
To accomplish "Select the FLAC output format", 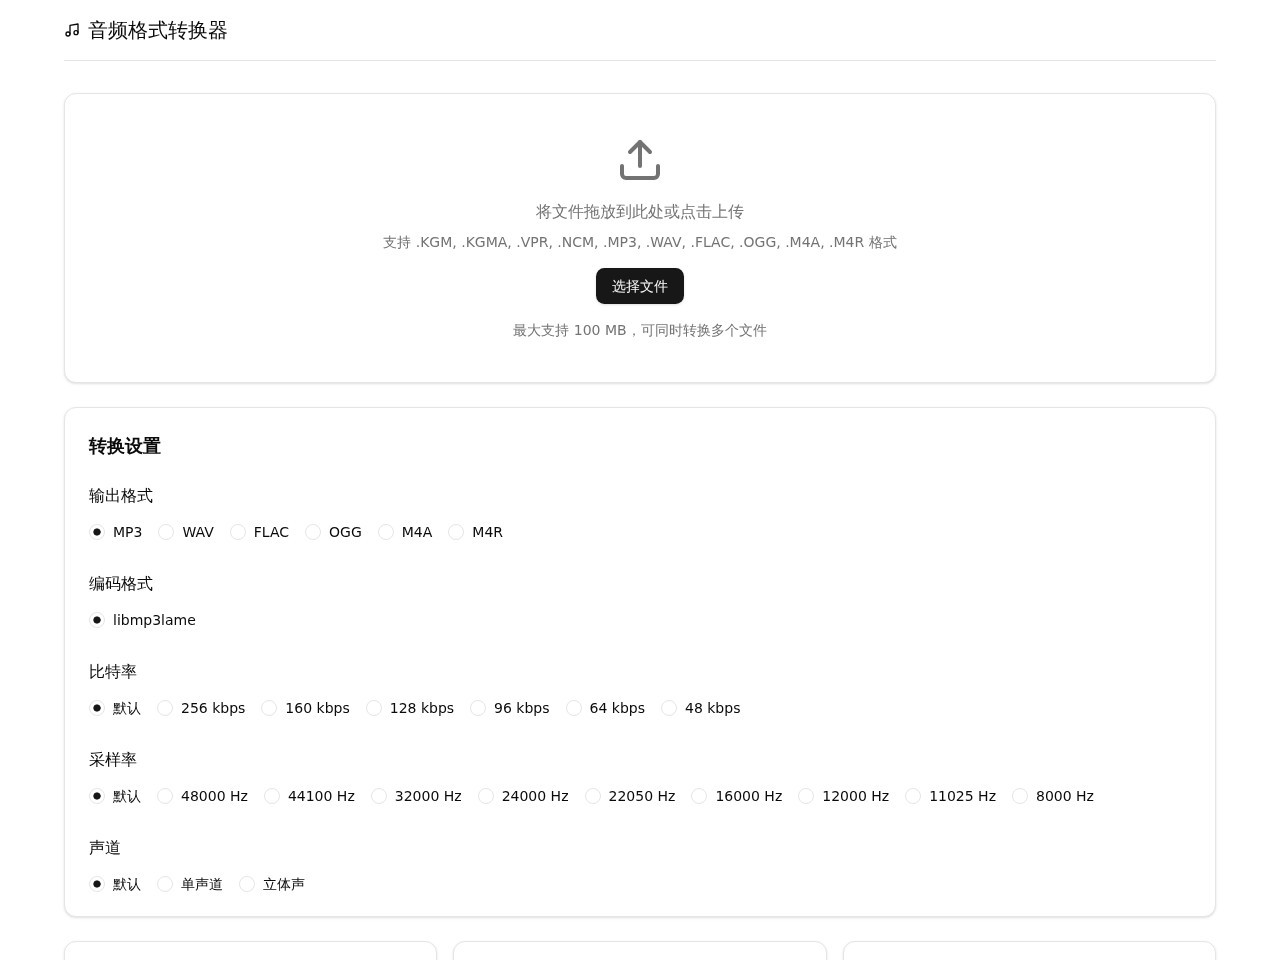I will [238, 532].
